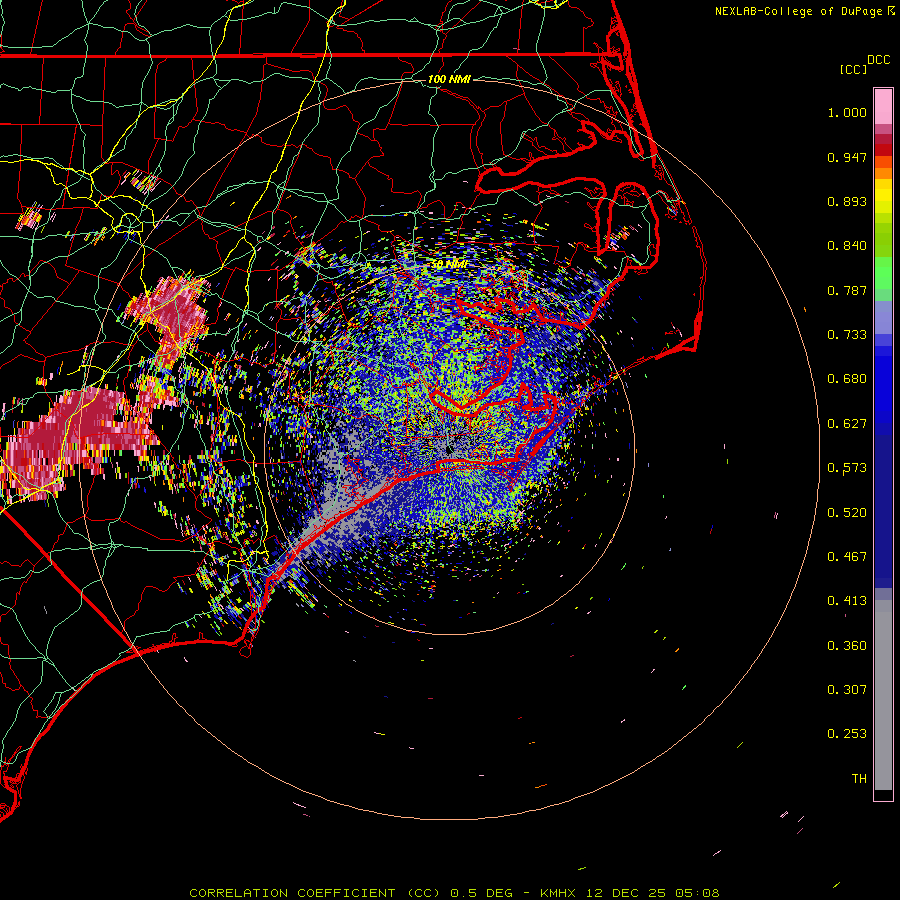The height and width of the screenshot is (900, 900).
Task: Click the radar site center point
Action: click(x=449, y=449)
